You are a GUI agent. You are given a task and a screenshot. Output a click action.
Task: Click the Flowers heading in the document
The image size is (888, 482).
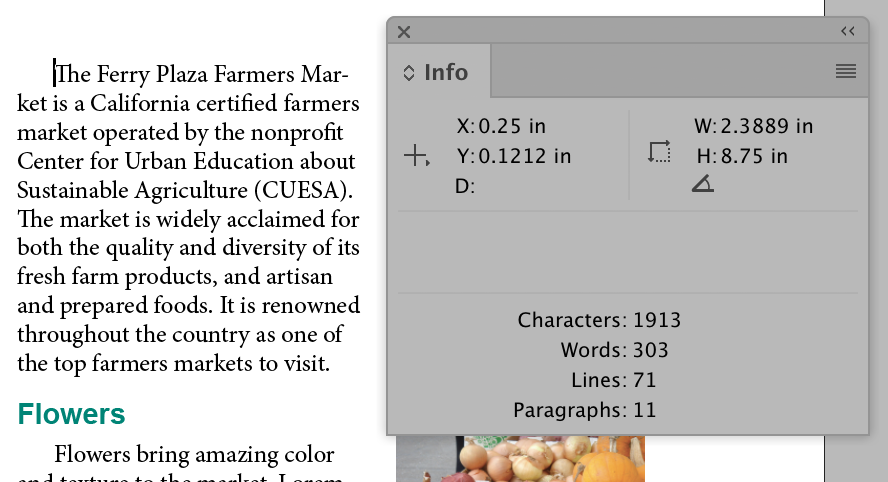click(71, 414)
